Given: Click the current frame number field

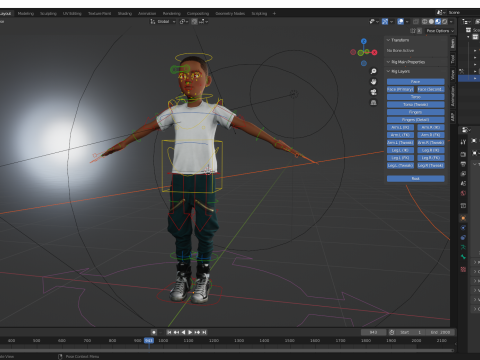Looking at the screenshot, I should [373, 332].
